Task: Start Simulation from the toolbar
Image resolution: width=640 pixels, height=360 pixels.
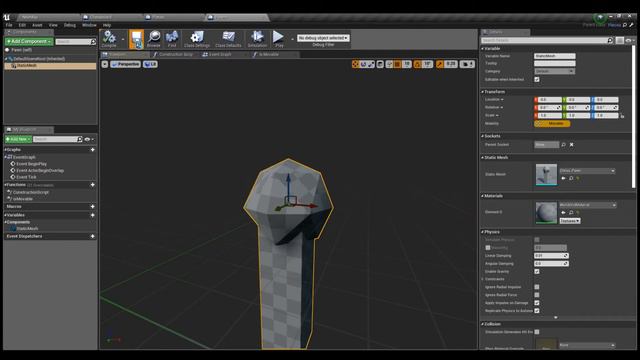Action: point(257,39)
